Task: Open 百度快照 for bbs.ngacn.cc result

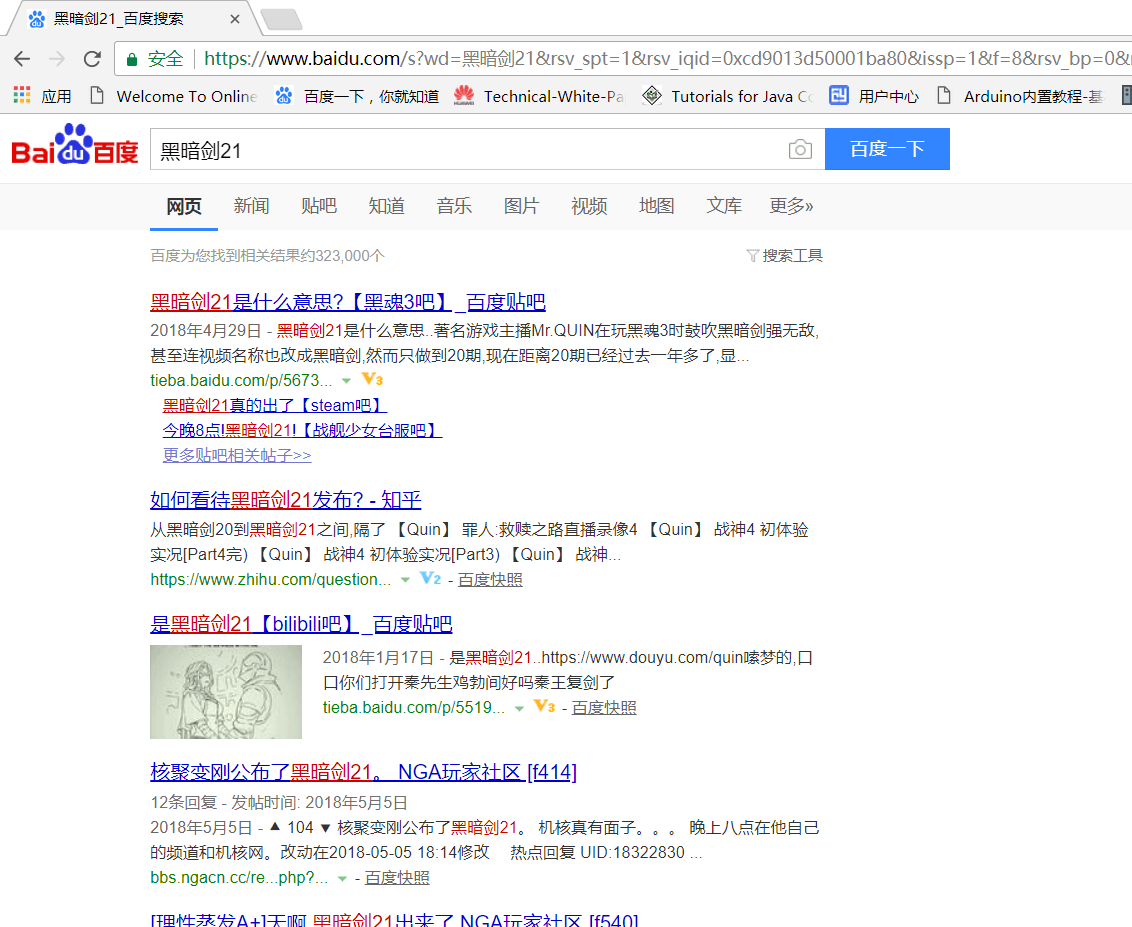Action: click(397, 878)
